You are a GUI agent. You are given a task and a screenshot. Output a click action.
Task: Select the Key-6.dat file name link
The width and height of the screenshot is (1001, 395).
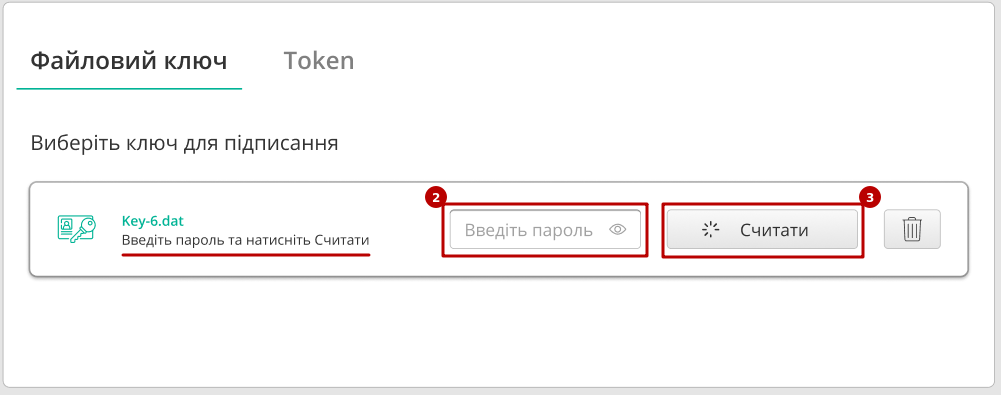153,221
